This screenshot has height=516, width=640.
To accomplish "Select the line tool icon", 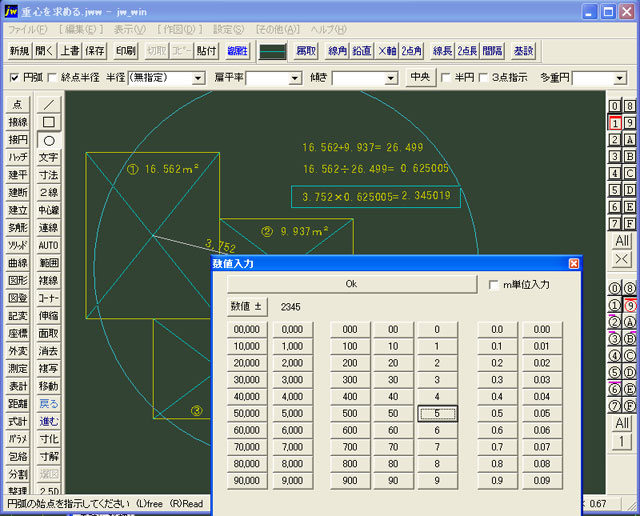I will click(x=48, y=104).
